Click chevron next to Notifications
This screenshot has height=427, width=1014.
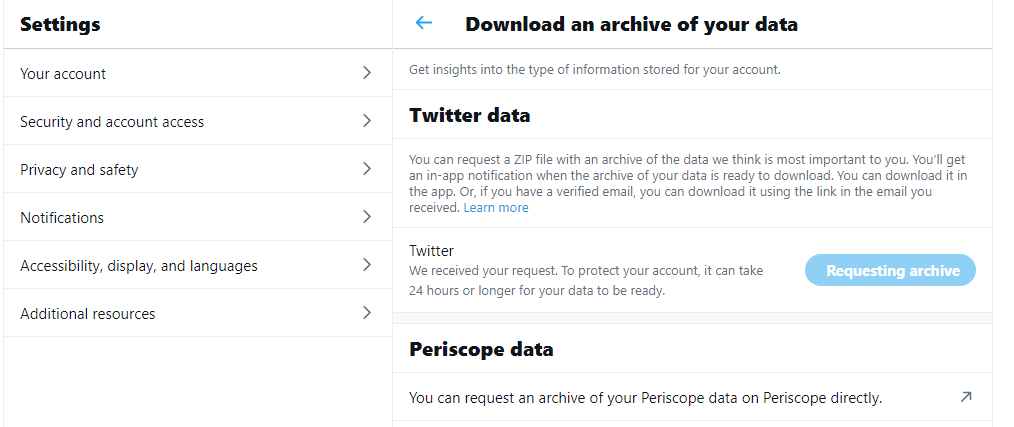pyautogui.click(x=367, y=217)
